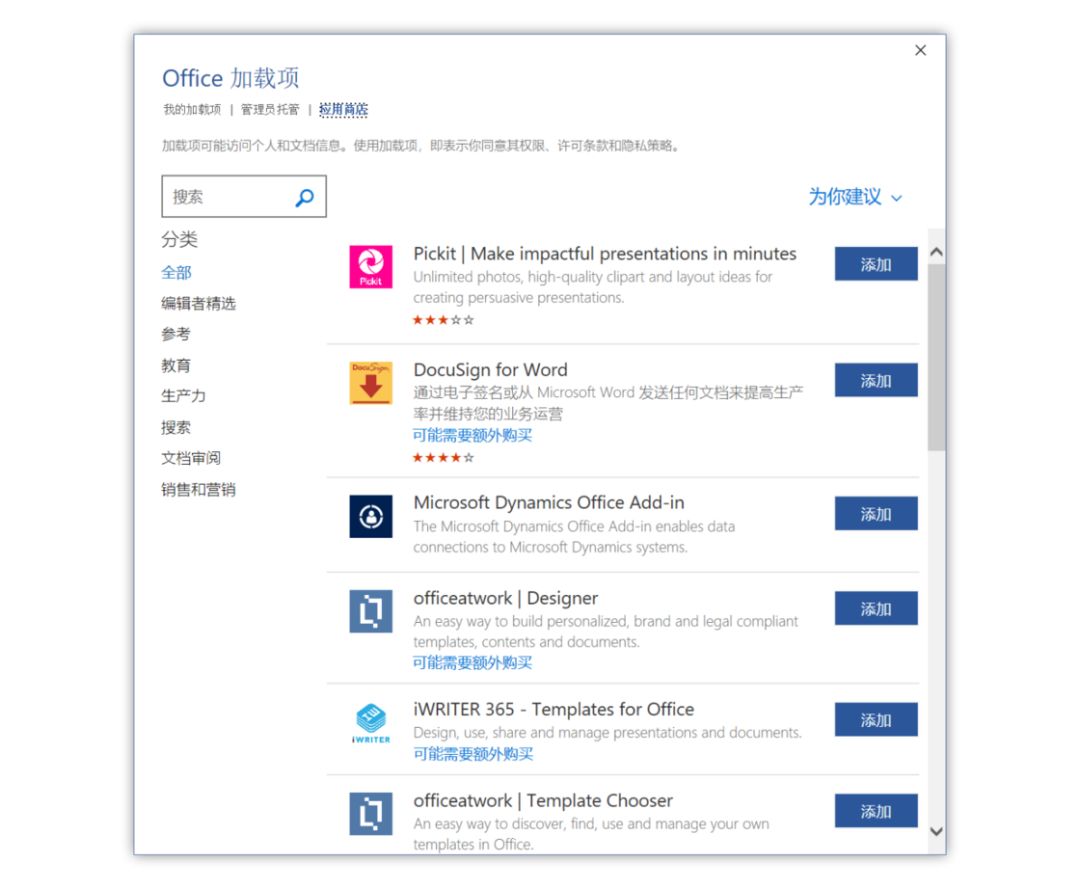Screen dimensions: 1080x889
Task: Click the DocuSign star rating
Action: (443, 457)
